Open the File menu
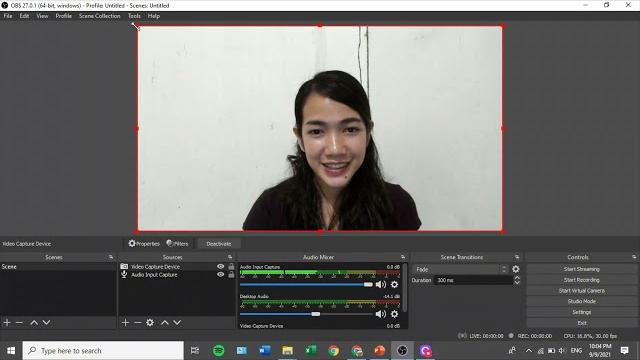The image size is (640, 360). [x=8, y=16]
